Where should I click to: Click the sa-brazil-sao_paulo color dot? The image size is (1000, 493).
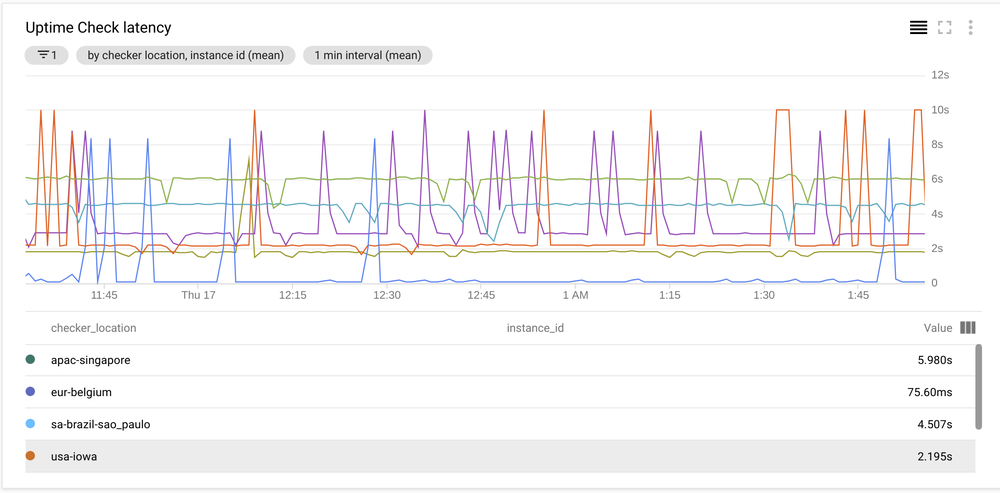(x=31, y=423)
